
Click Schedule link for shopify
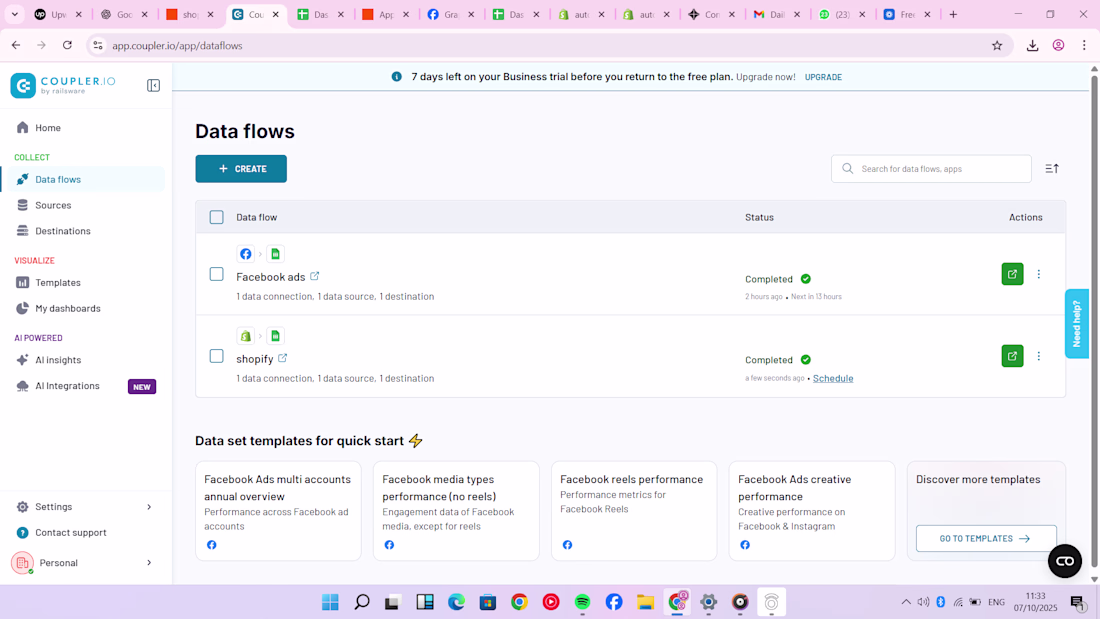point(833,378)
